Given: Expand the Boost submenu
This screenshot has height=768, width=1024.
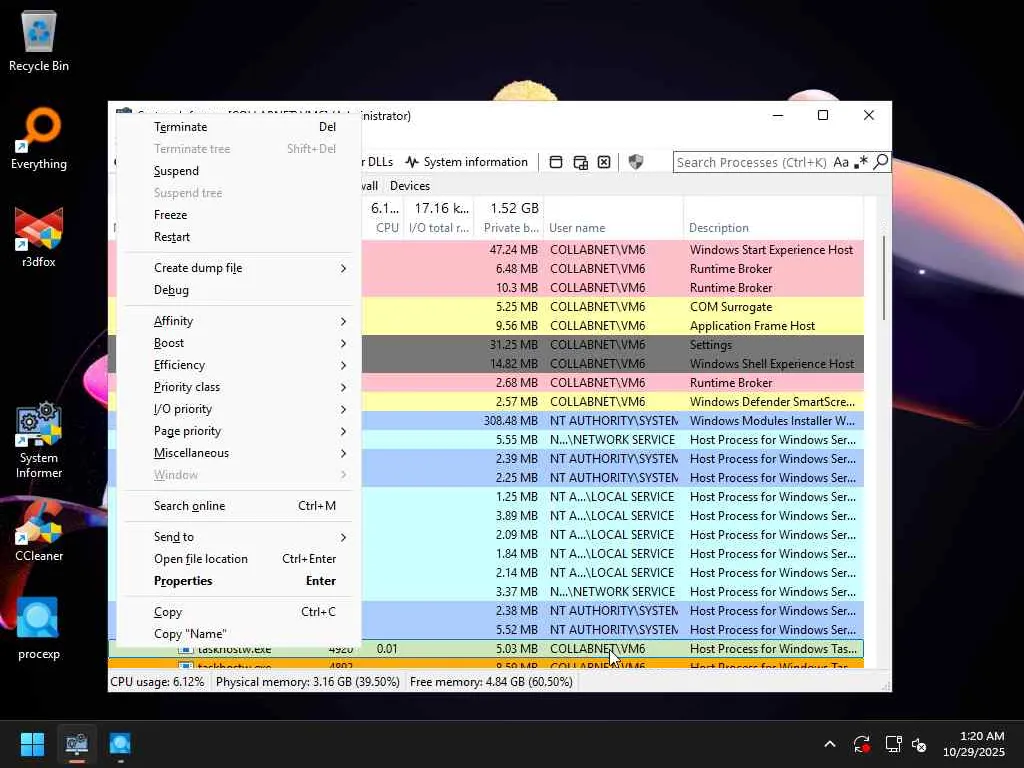Looking at the screenshot, I should [239, 343].
